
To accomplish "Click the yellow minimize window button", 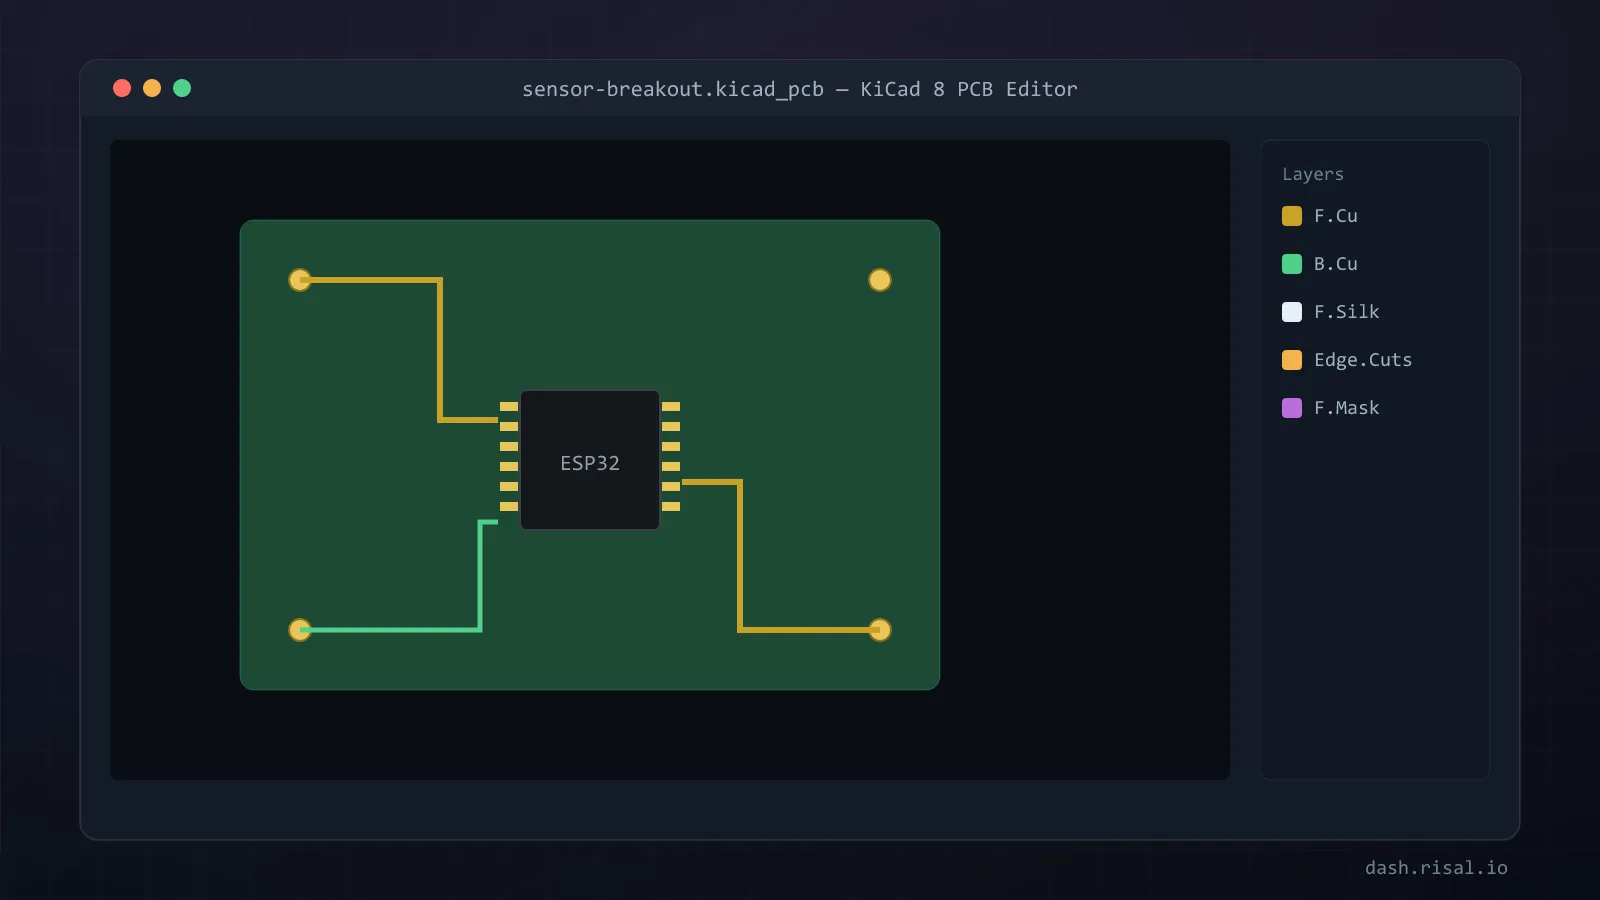I will (x=152, y=88).
